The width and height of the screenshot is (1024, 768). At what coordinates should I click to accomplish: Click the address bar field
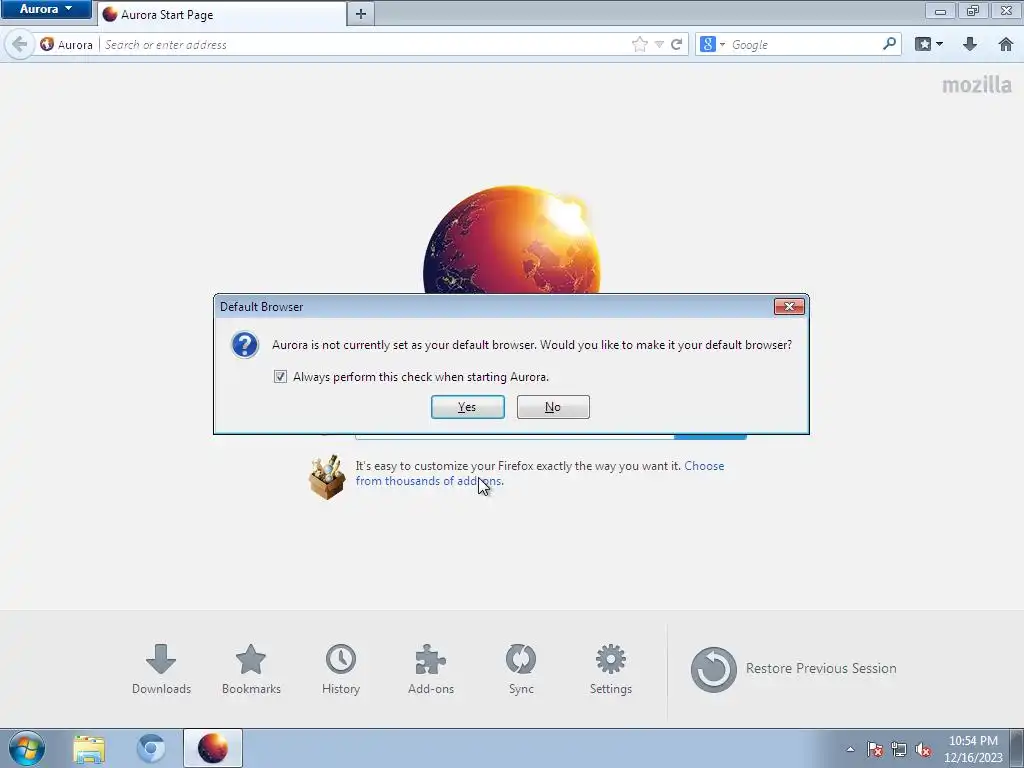point(366,44)
